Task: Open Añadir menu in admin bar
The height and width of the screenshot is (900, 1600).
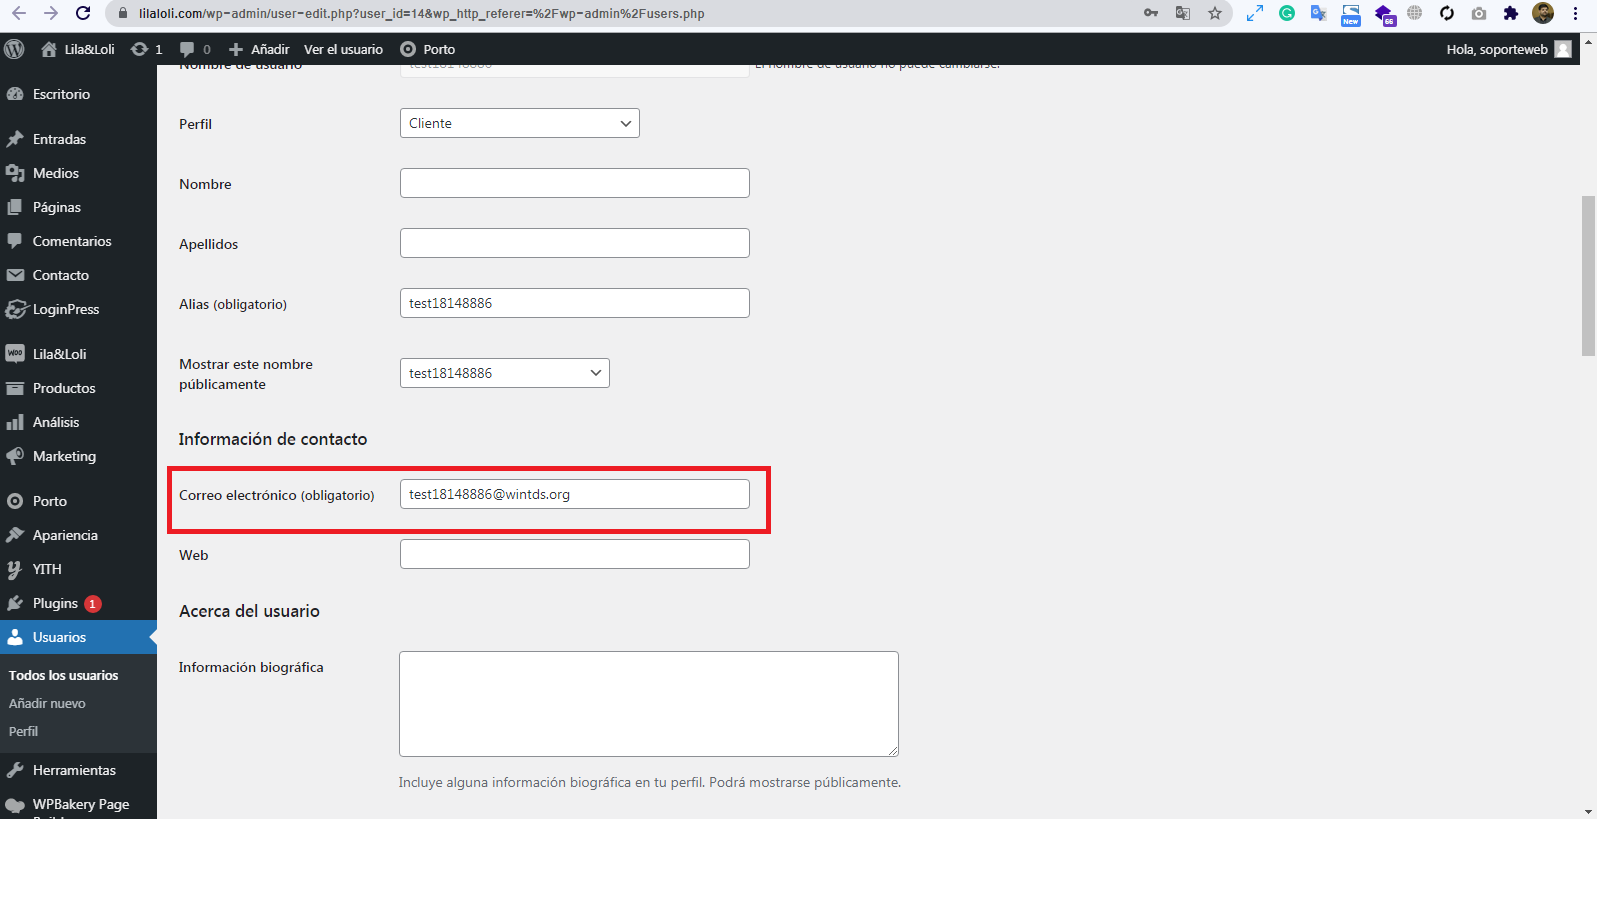Action: click(x=259, y=49)
